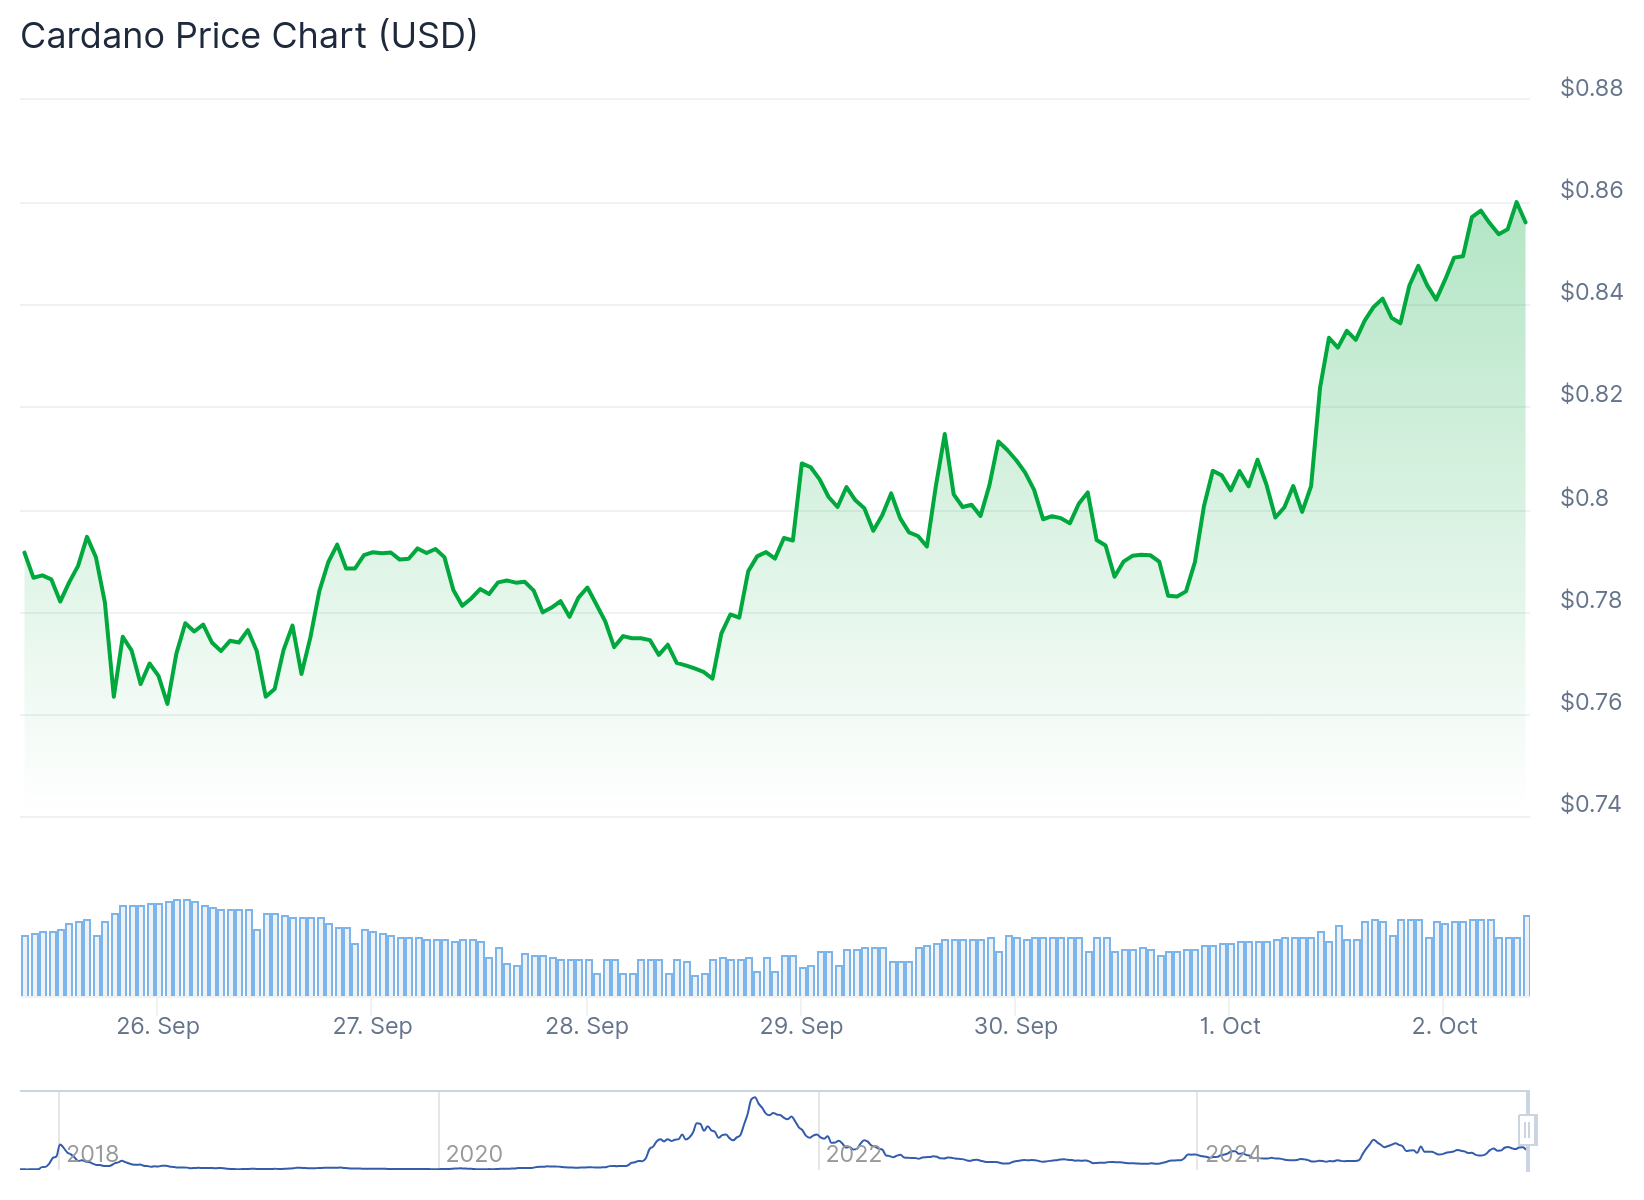The height and width of the screenshot is (1200, 1644).
Task: Click the 2018 label in the navigator
Action: 93,1154
